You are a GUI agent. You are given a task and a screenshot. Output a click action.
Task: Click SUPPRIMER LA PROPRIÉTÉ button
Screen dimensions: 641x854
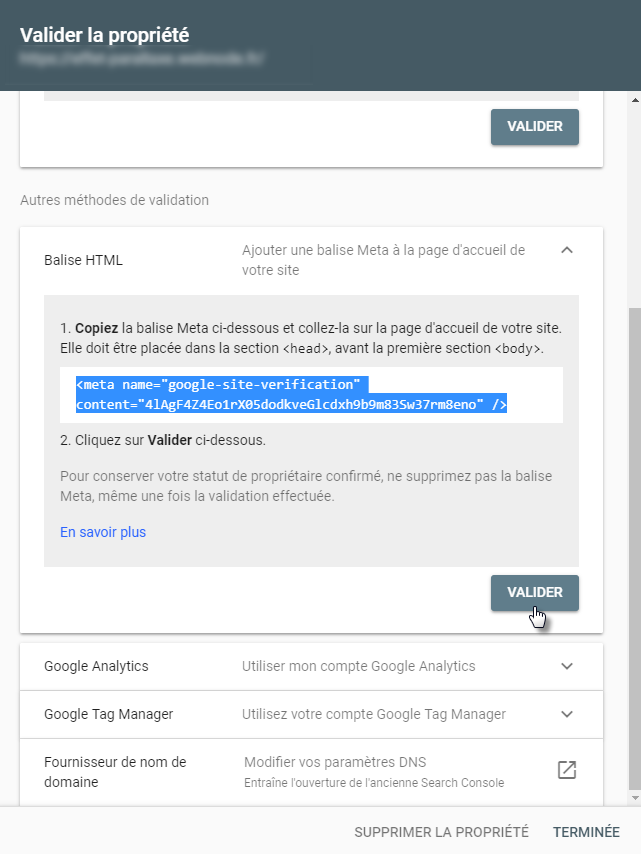point(441,832)
